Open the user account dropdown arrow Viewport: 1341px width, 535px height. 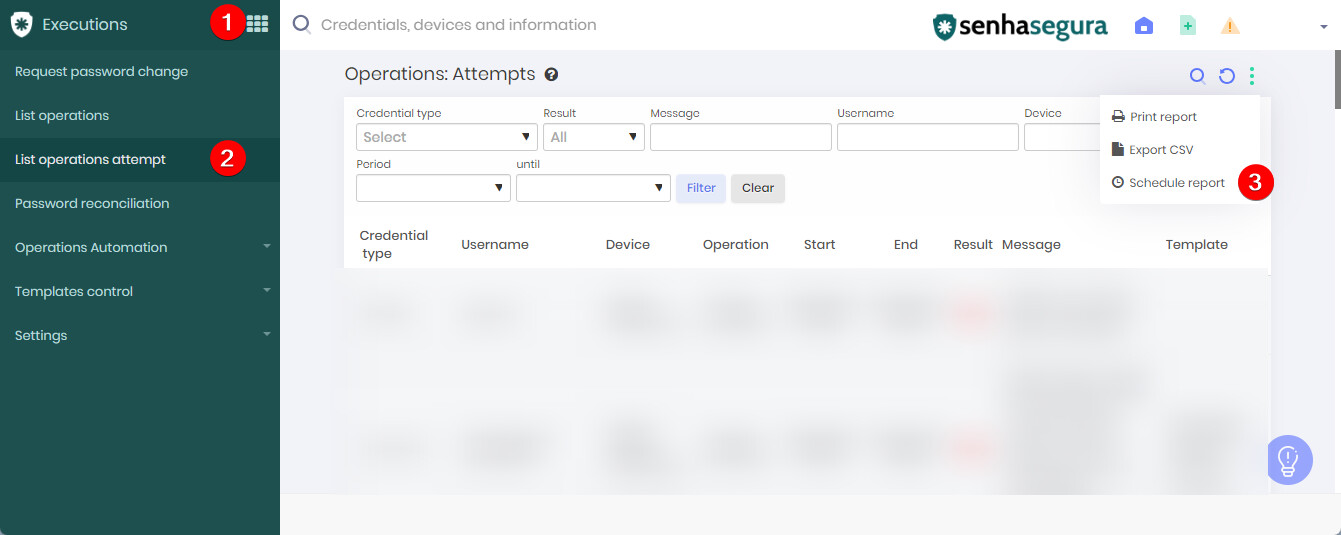pos(1323,27)
